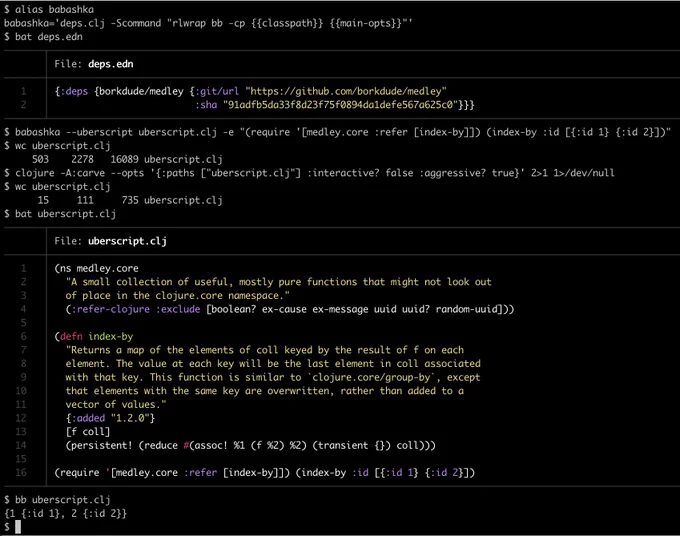The height and width of the screenshot is (536, 680).
Task: Click the '(defn index-by' line
Action: pos(94,336)
